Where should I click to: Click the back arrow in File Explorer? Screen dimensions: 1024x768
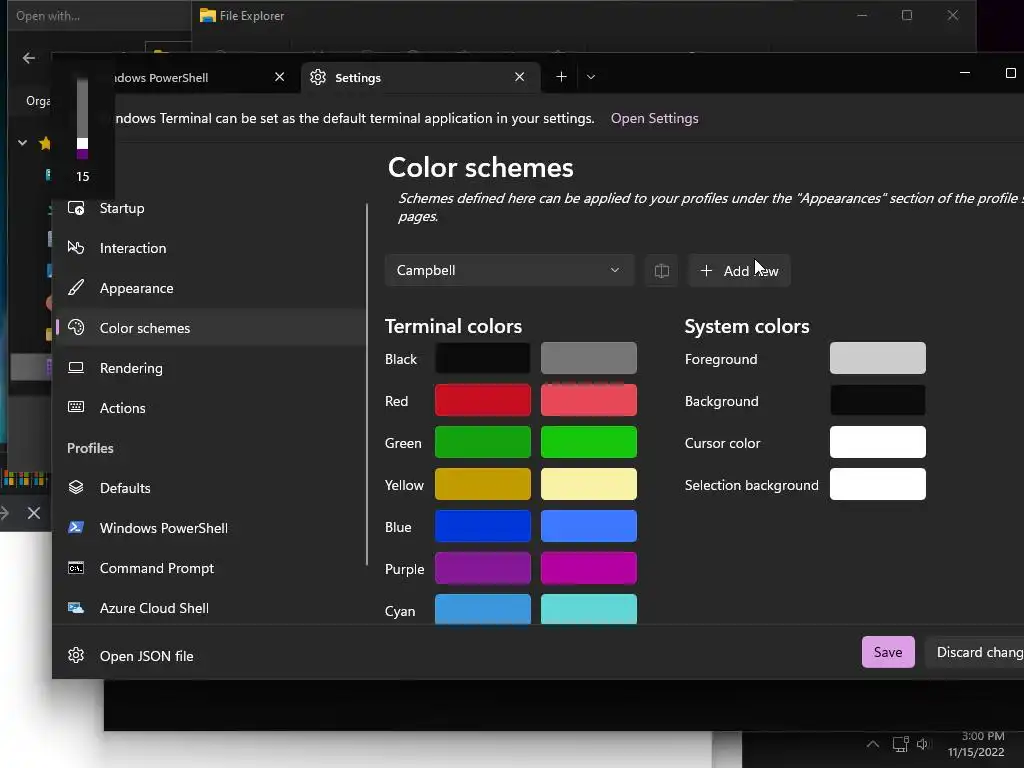click(x=29, y=58)
